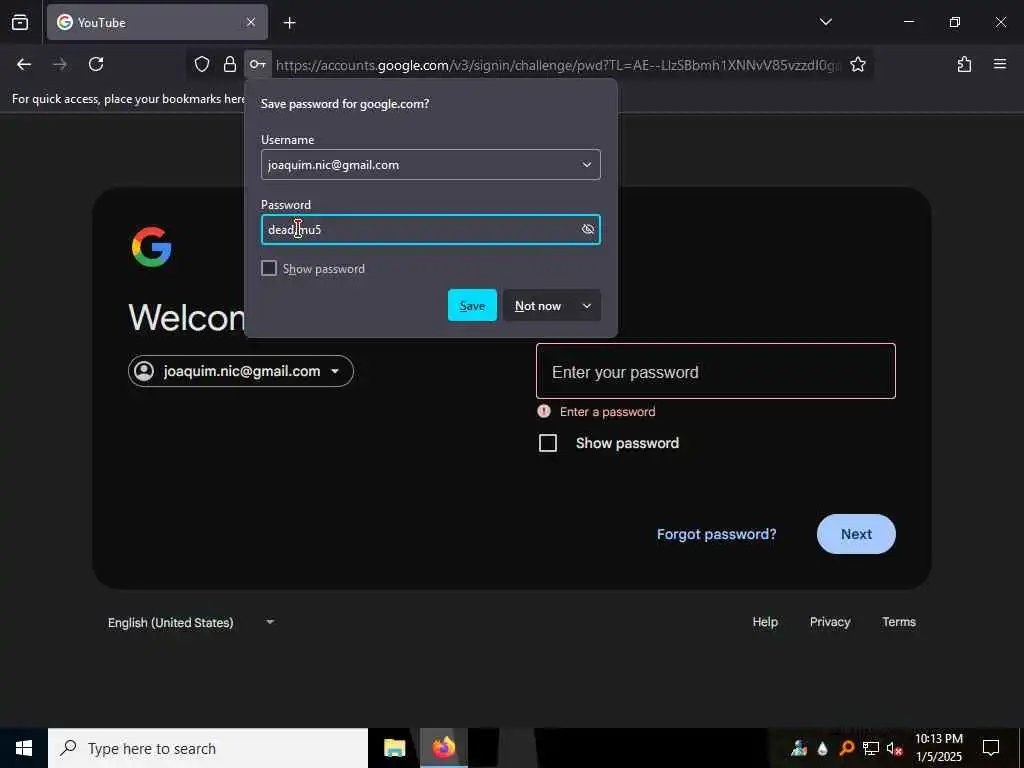Viewport: 1024px width, 768px height.
Task: Click the Next button
Action: [x=856, y=534]
